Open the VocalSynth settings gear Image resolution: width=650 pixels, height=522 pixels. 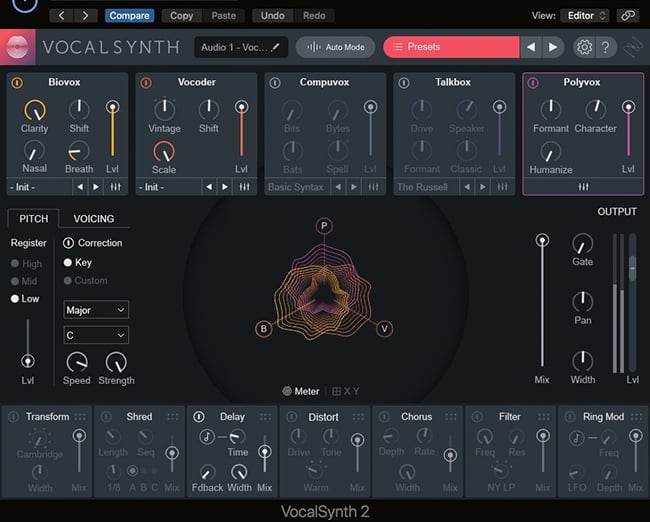[583, 47]
